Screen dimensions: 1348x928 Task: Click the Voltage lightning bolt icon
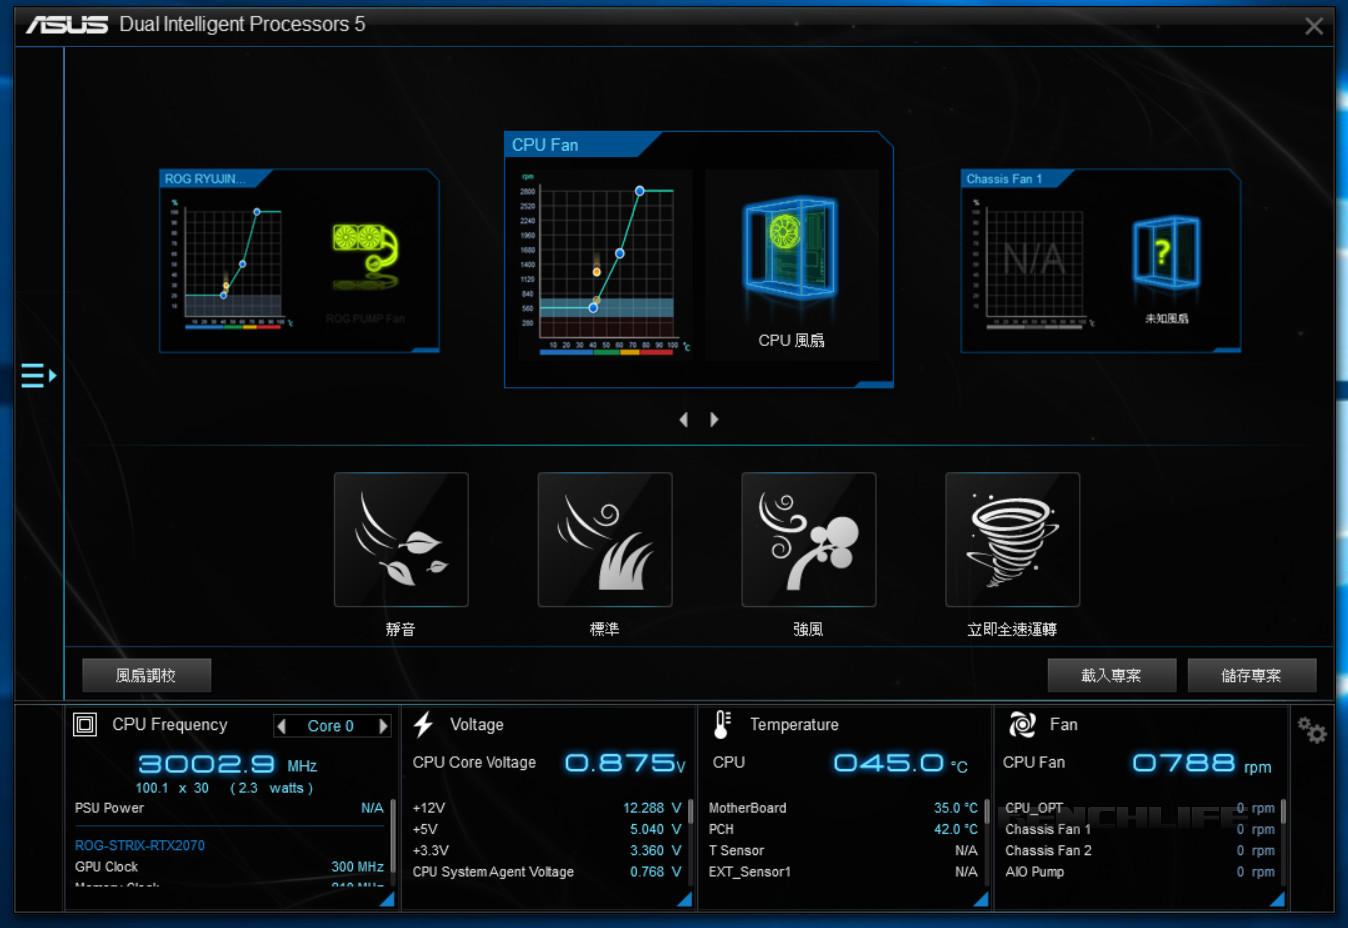pos(424,724)
